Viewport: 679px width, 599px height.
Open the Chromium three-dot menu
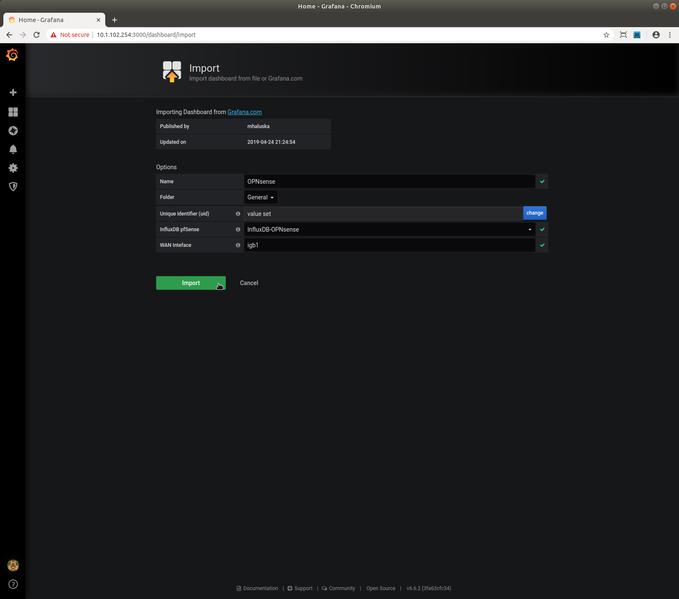pos(670,35)
